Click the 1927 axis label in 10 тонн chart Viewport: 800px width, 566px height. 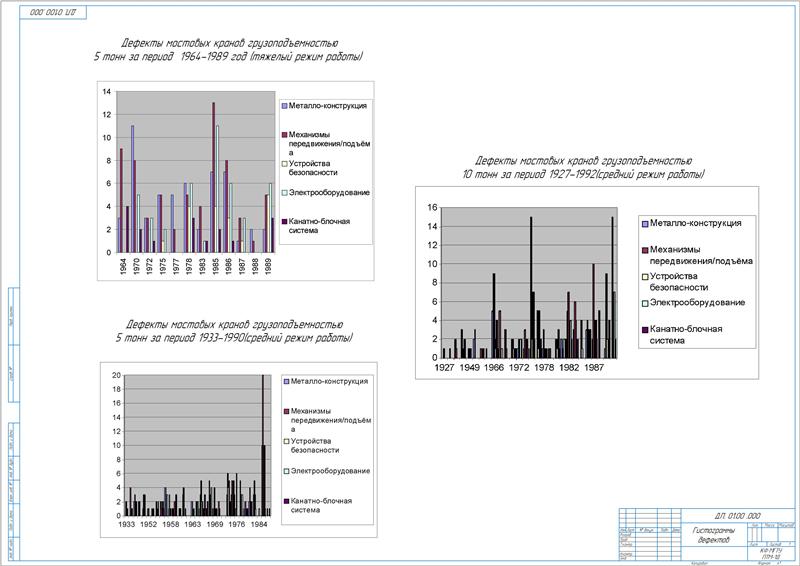point(444,367)
